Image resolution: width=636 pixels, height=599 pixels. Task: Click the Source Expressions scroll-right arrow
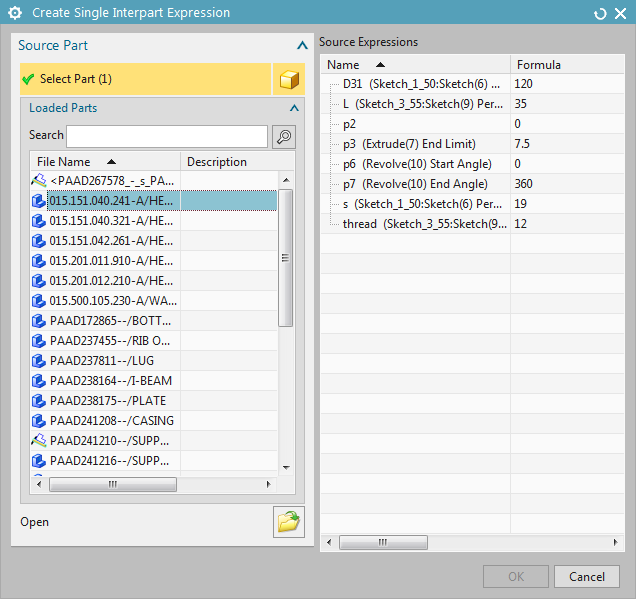(x=615, y=542)
